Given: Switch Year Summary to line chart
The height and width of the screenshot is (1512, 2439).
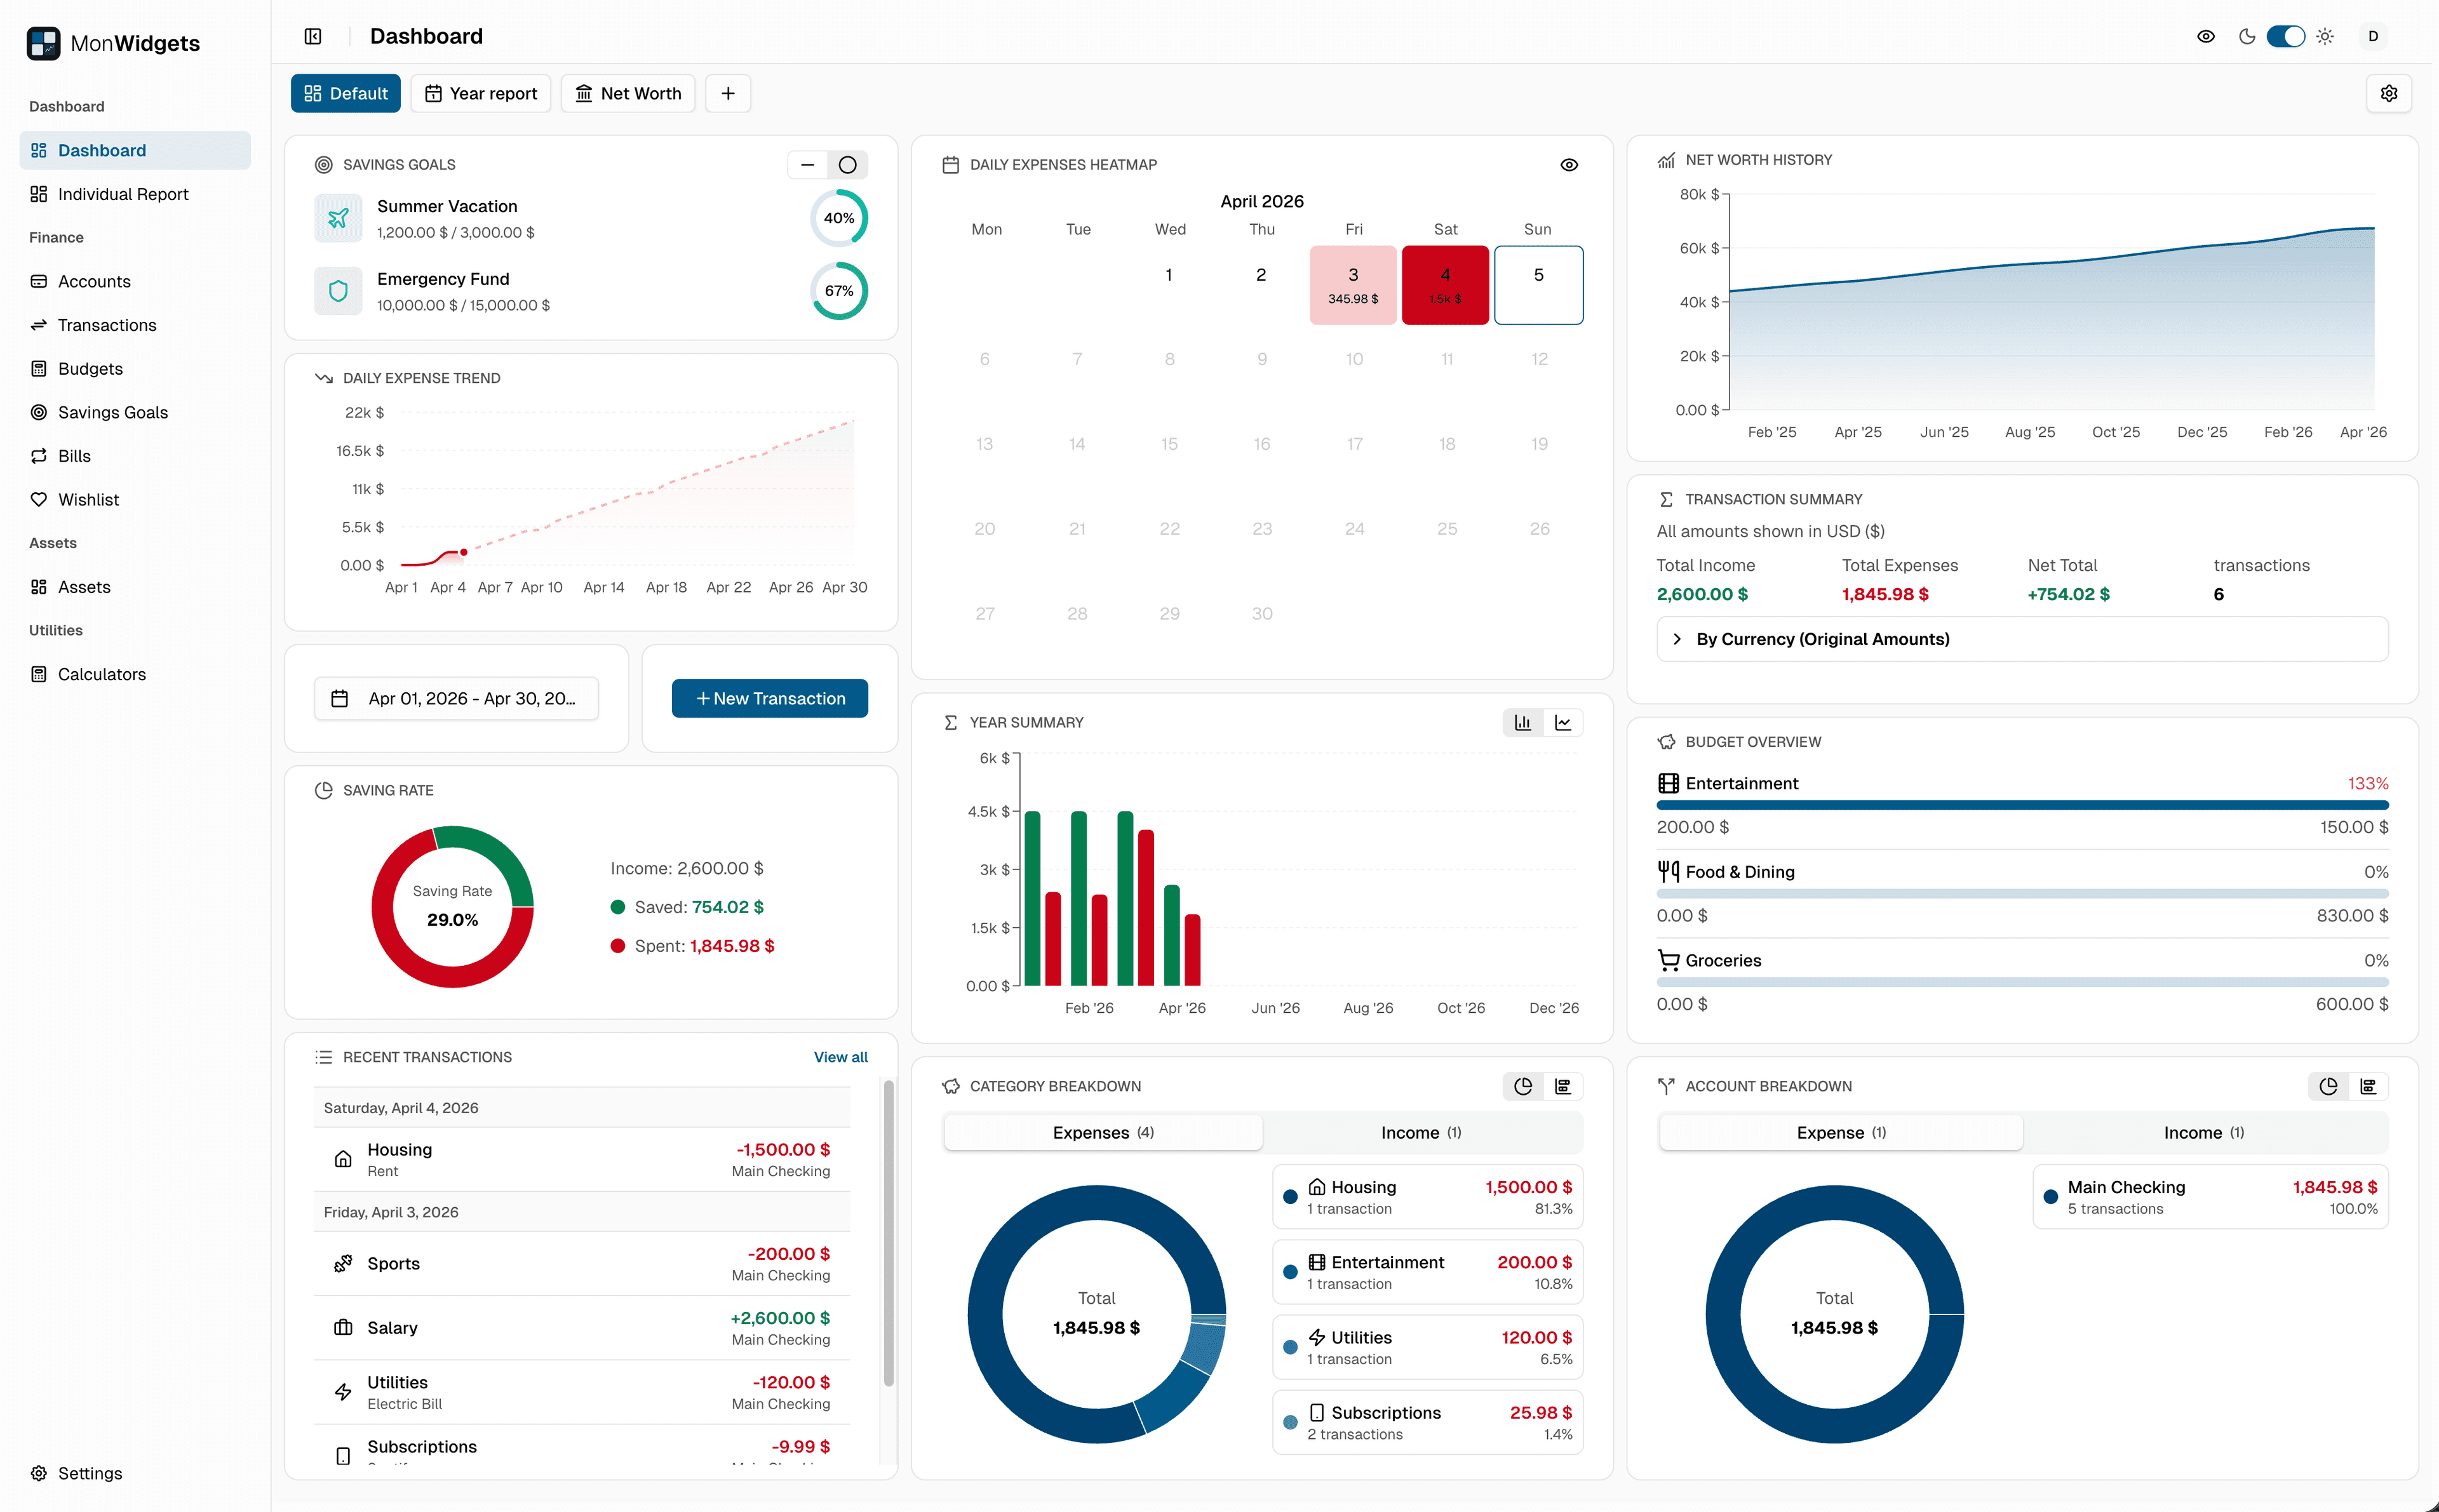Looking at the screenshot, I should pos(1563,722).
